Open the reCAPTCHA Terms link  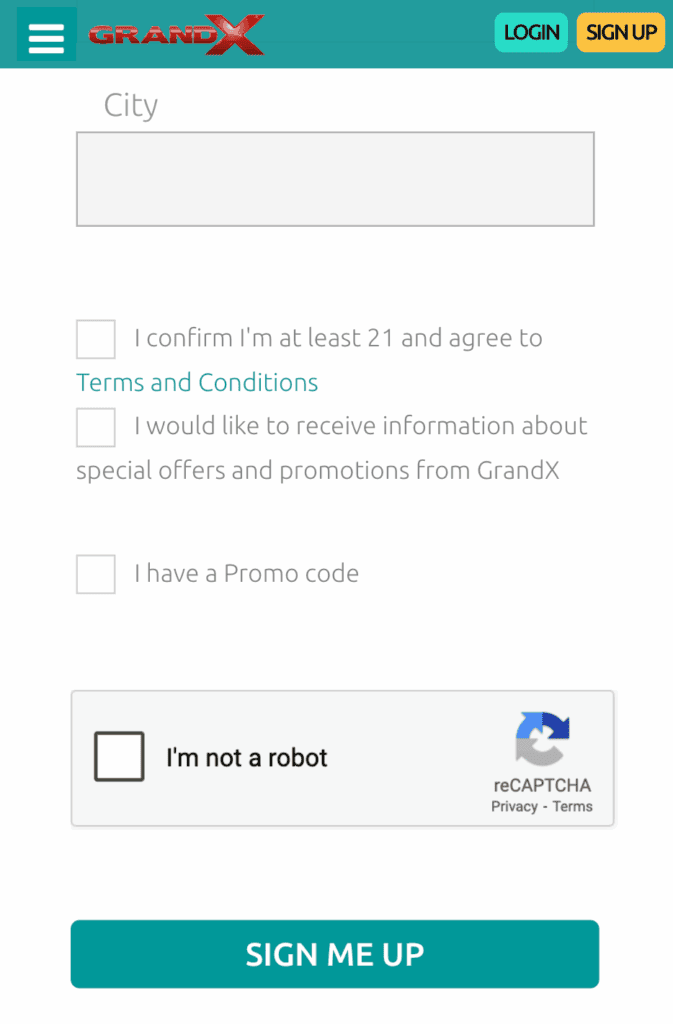pyautogui.click(x=572, y=807)
